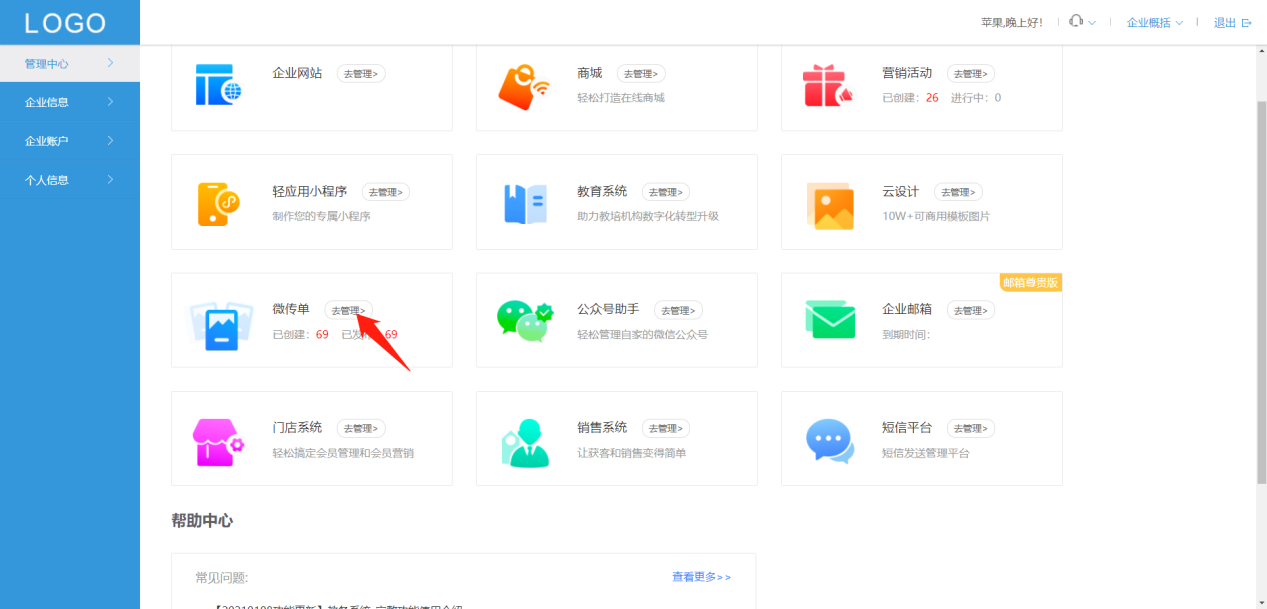Open 去管理 for 短信平台
1267x609 pixels.
coord(971,428)
